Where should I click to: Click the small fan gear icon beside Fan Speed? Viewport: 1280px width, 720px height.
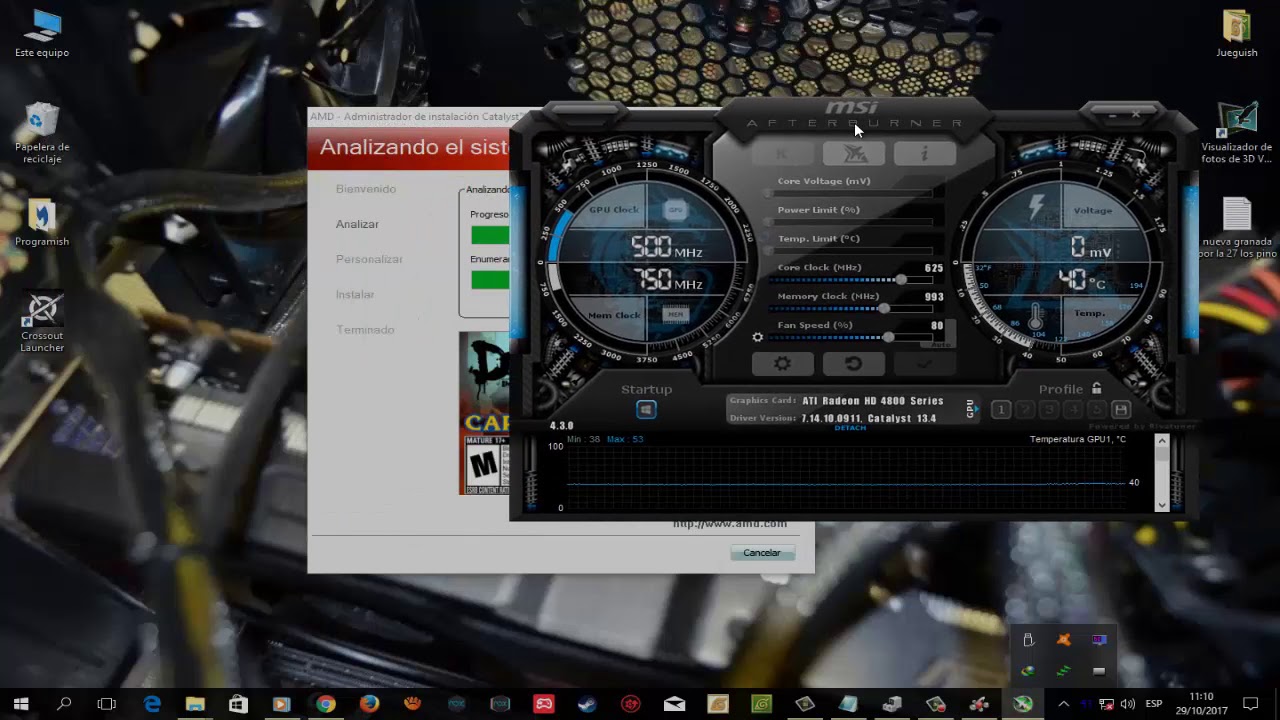pos(757,337)
